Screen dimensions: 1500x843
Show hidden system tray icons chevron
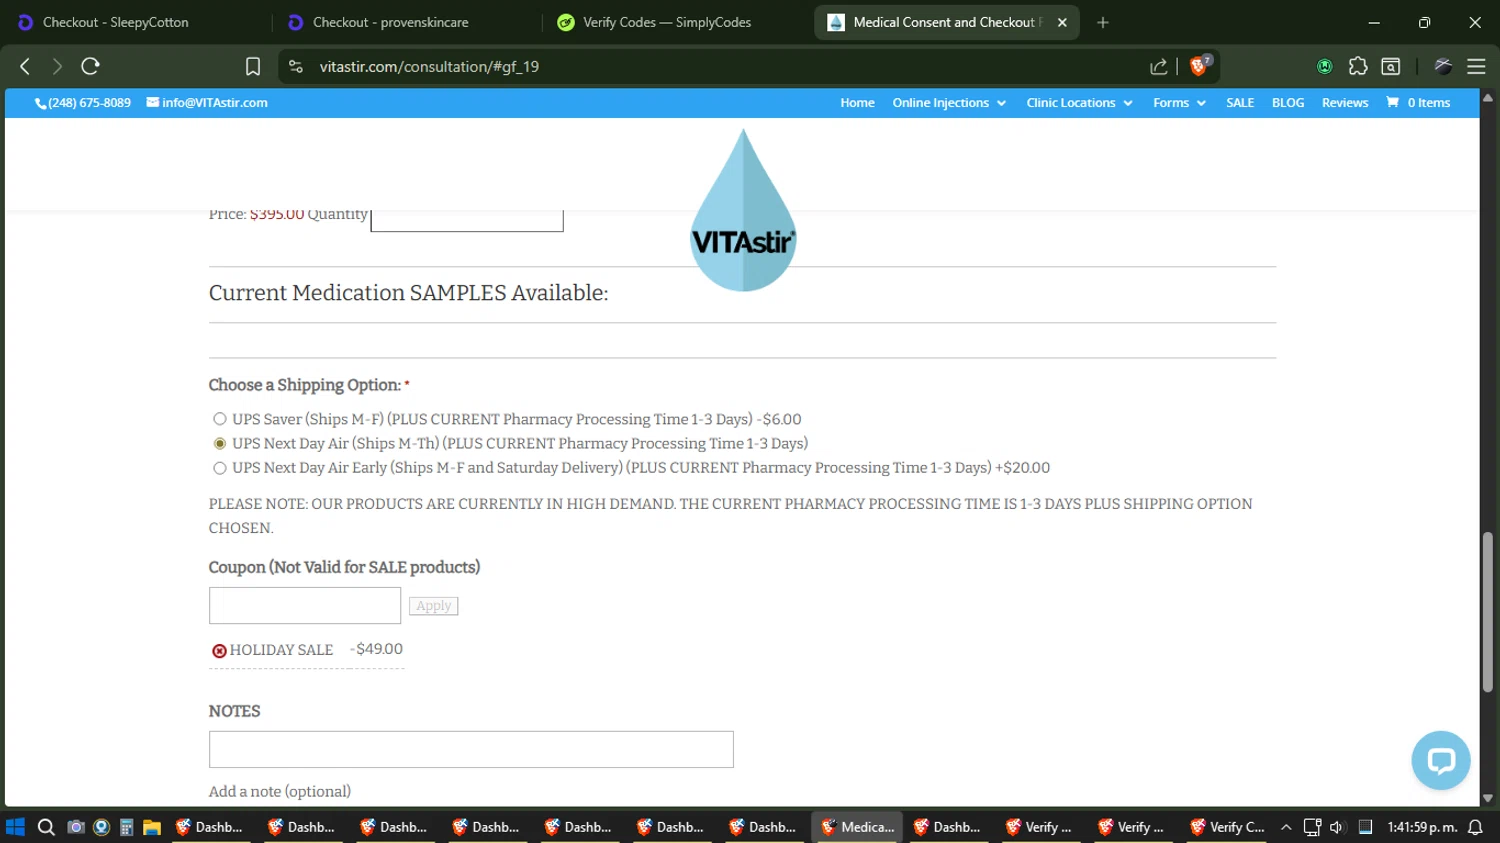click(1286, 827)
